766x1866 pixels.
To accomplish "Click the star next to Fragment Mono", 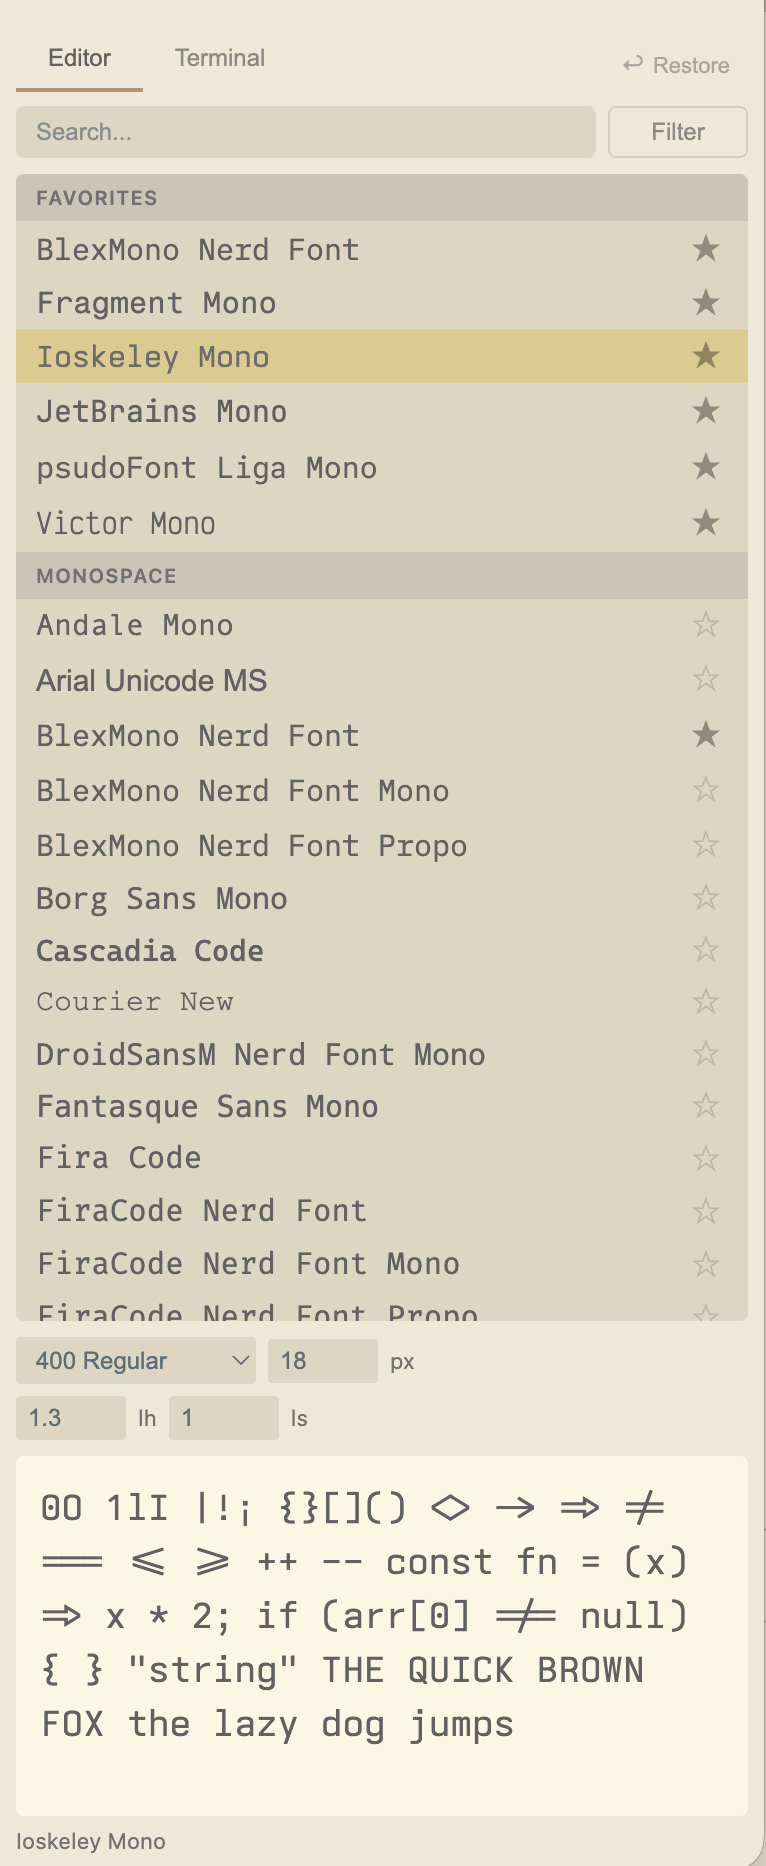I will click(705, 302).
